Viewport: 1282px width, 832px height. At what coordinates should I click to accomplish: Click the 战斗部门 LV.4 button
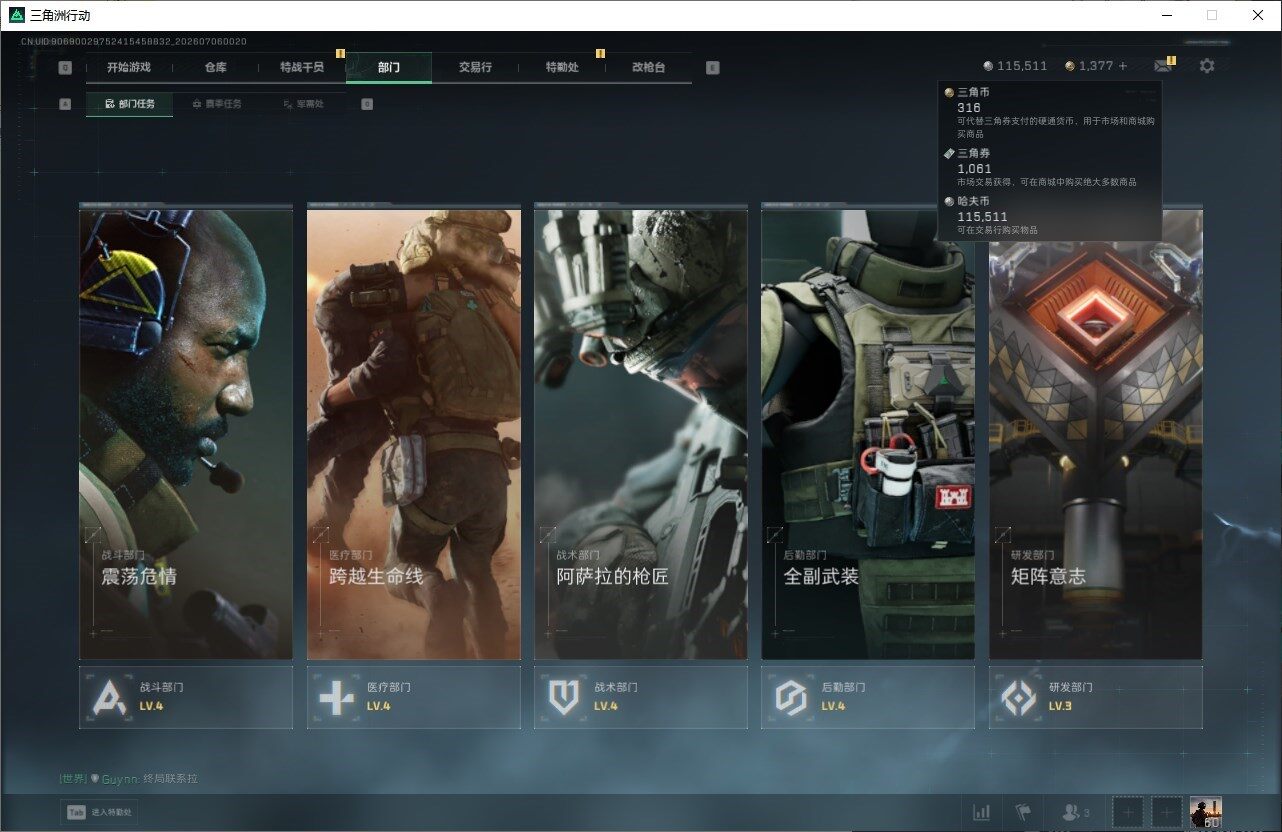coord(186,697)
